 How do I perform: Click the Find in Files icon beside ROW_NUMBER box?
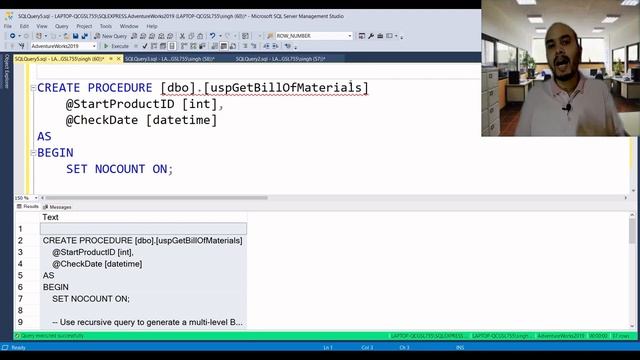270,36
